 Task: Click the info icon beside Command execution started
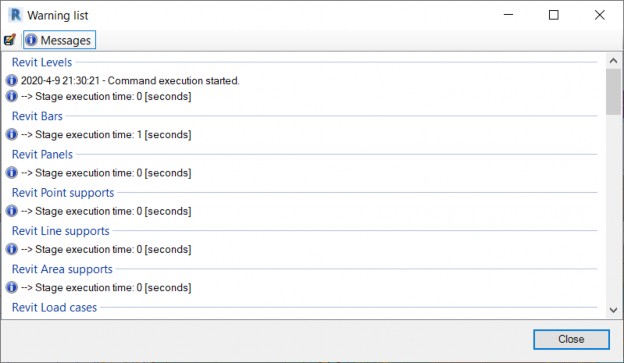tap(12, 80)
